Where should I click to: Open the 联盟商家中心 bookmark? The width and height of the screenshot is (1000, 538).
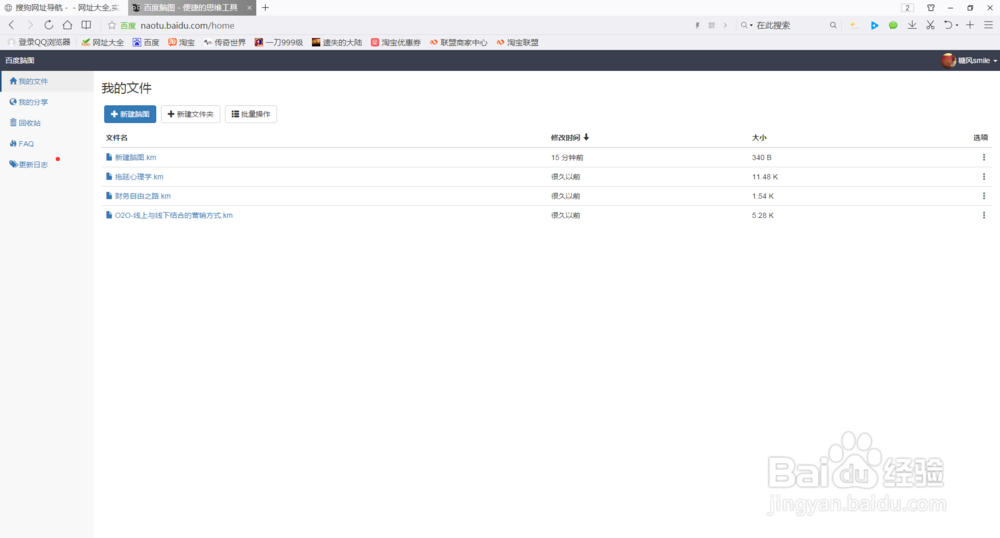459,42
